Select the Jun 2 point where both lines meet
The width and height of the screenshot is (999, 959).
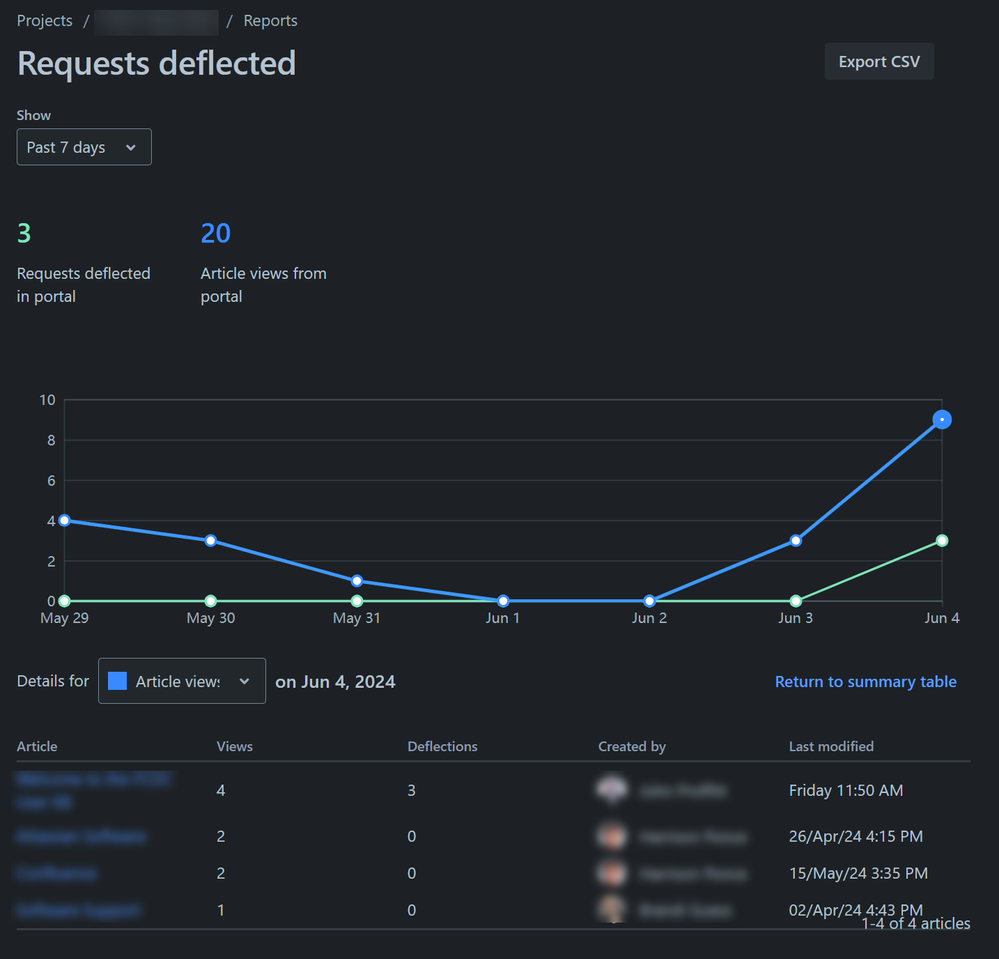649,600
